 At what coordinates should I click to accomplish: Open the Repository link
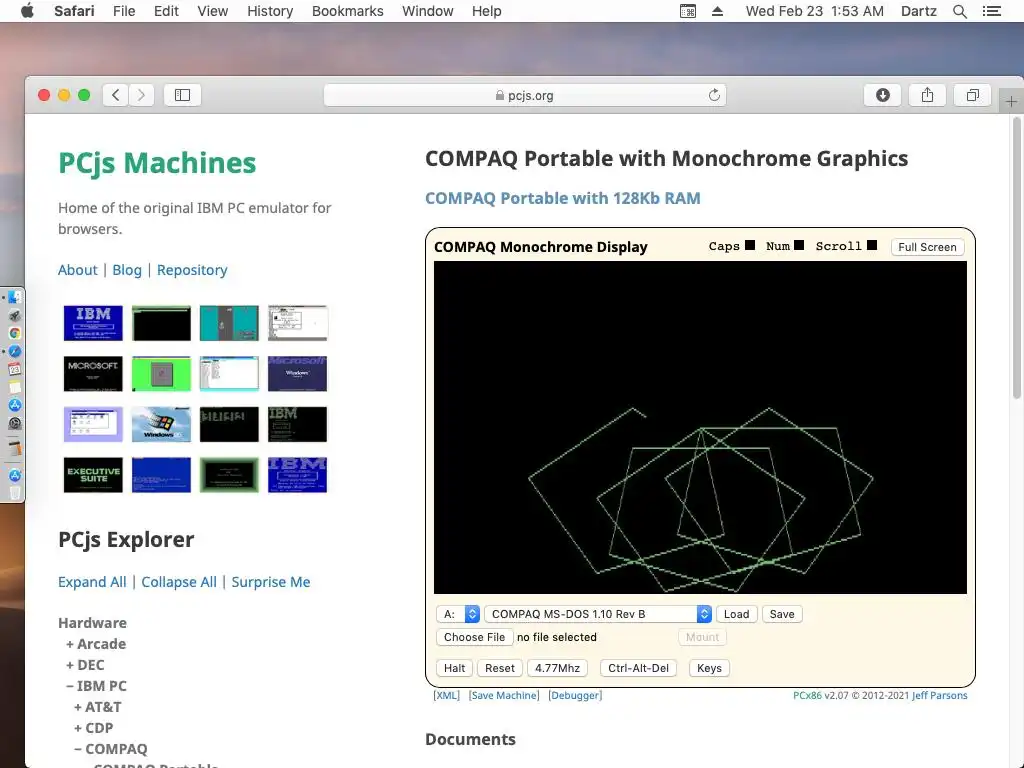coord(192,270)
